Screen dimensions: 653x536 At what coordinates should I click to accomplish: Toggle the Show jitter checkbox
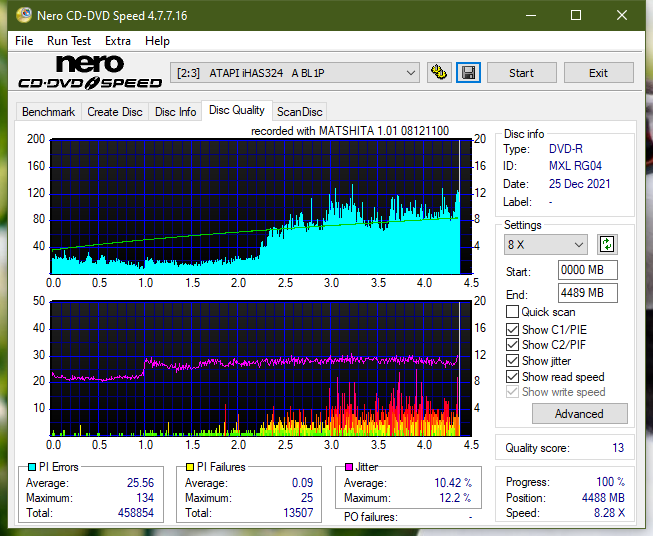point(512,361)
